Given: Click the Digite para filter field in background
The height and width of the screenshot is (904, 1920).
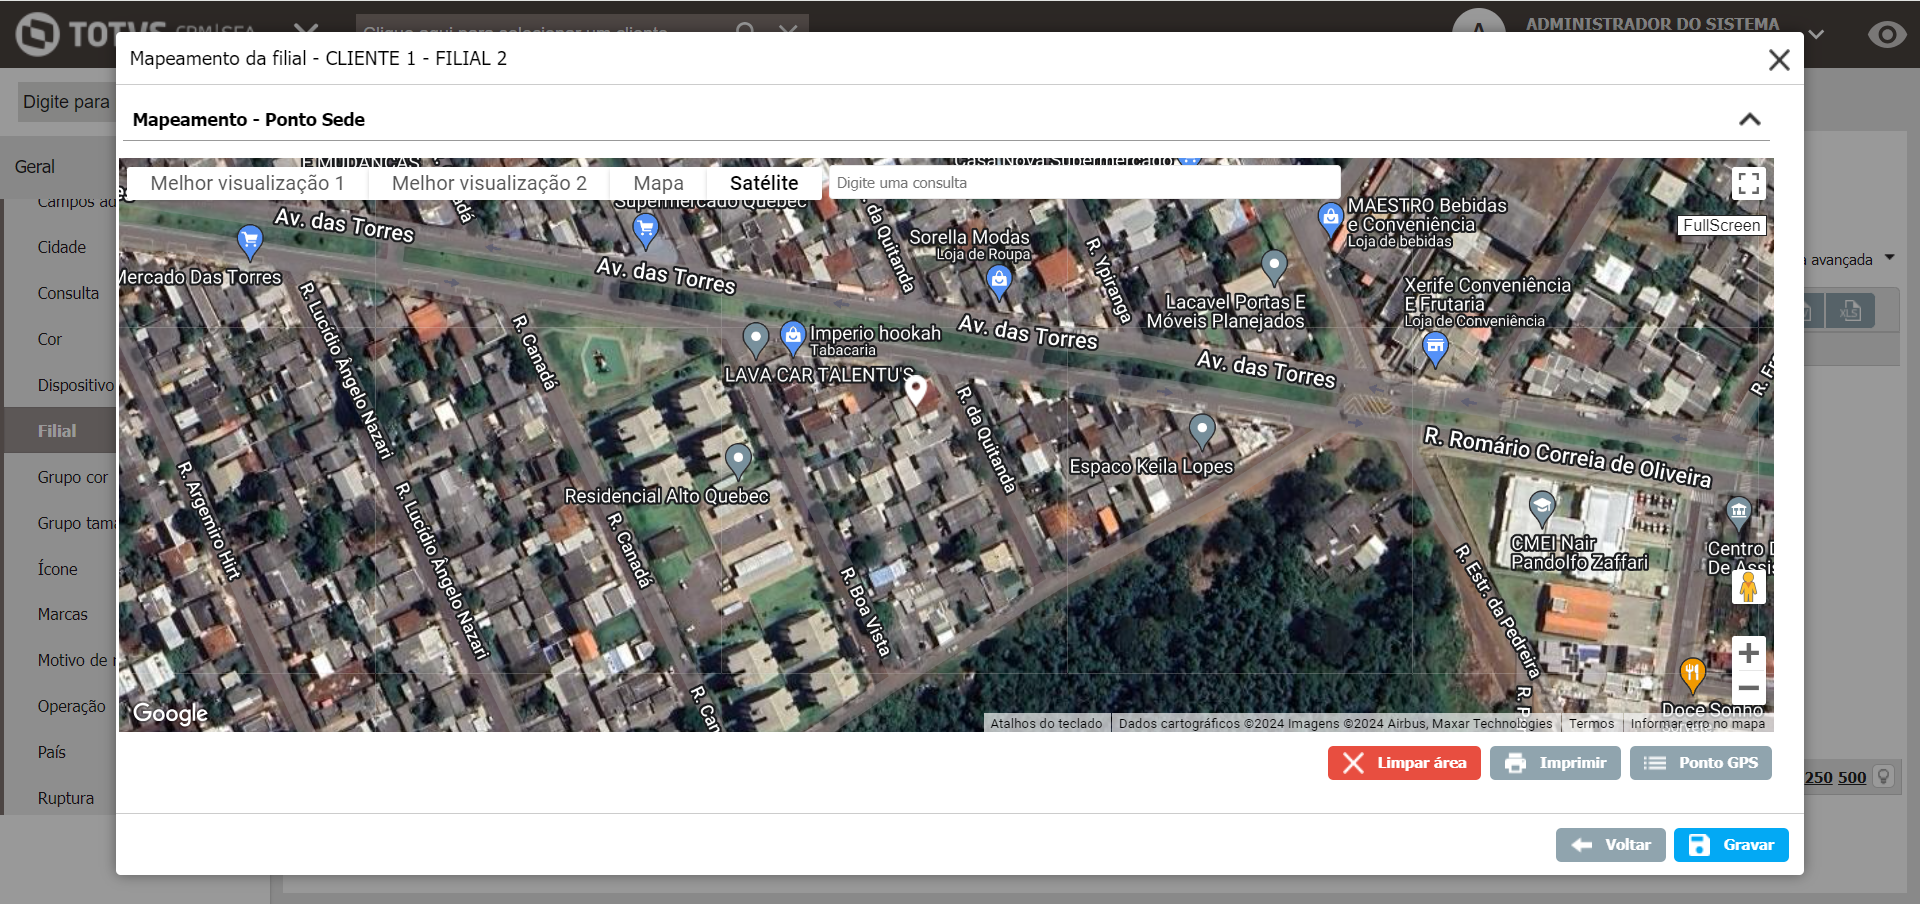Looking at the screenshot, I should tap(66, 102).
